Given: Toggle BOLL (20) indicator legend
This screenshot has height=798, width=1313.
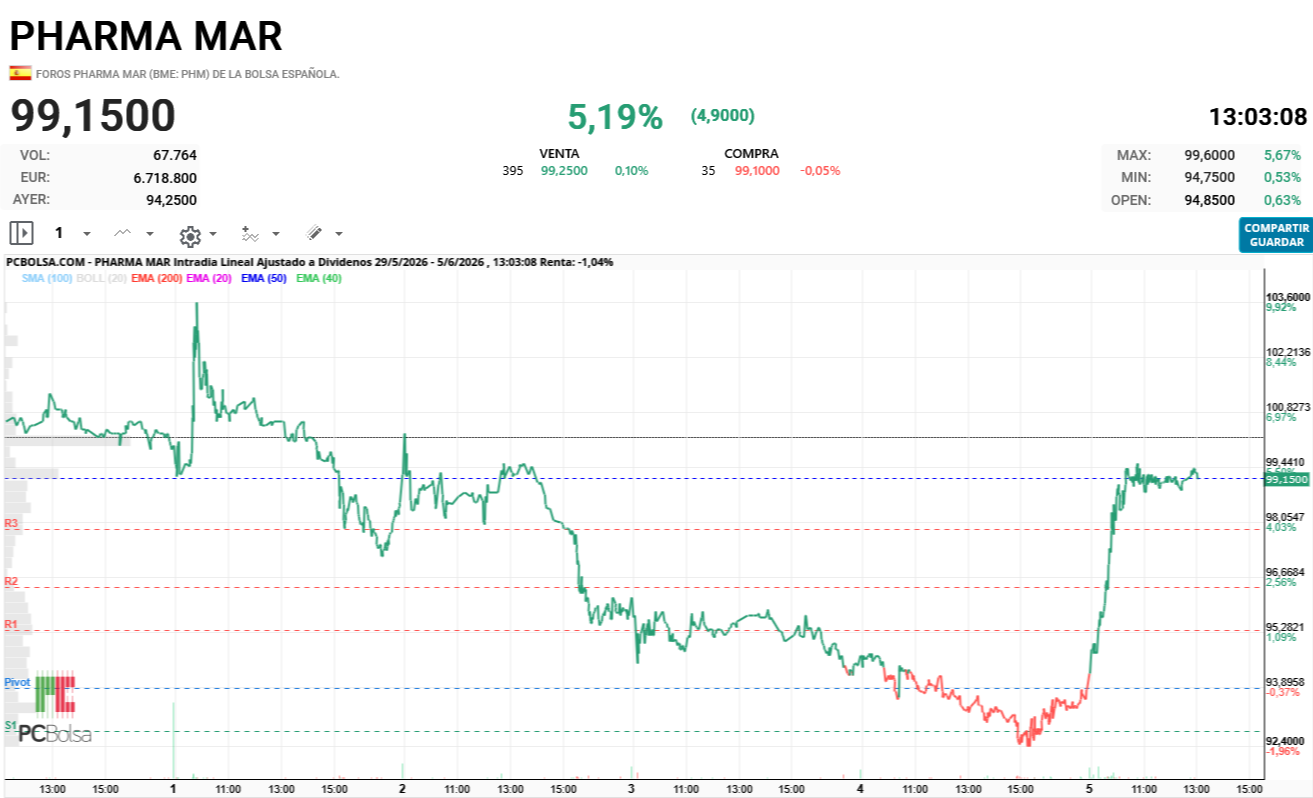Looking at the screenshot, I should (101, 278).
